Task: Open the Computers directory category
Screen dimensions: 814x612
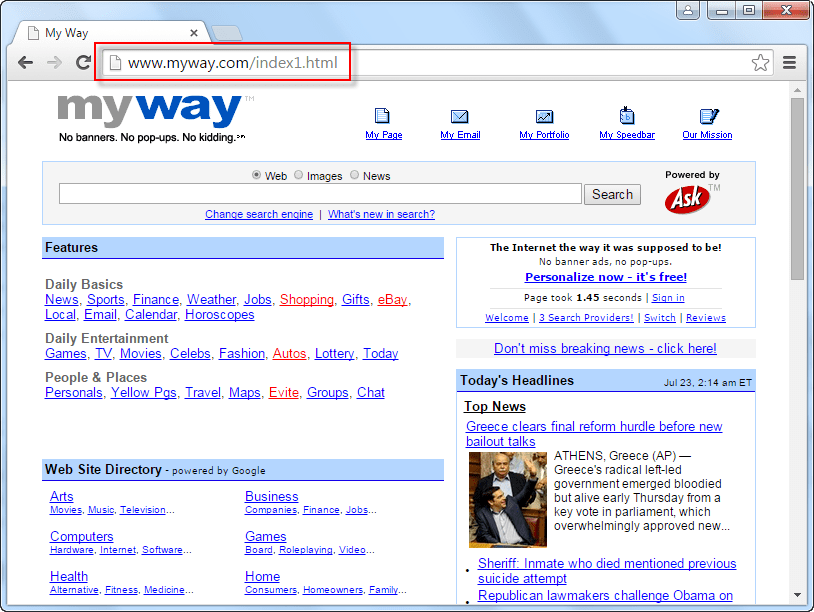Action: pos(82,536)
